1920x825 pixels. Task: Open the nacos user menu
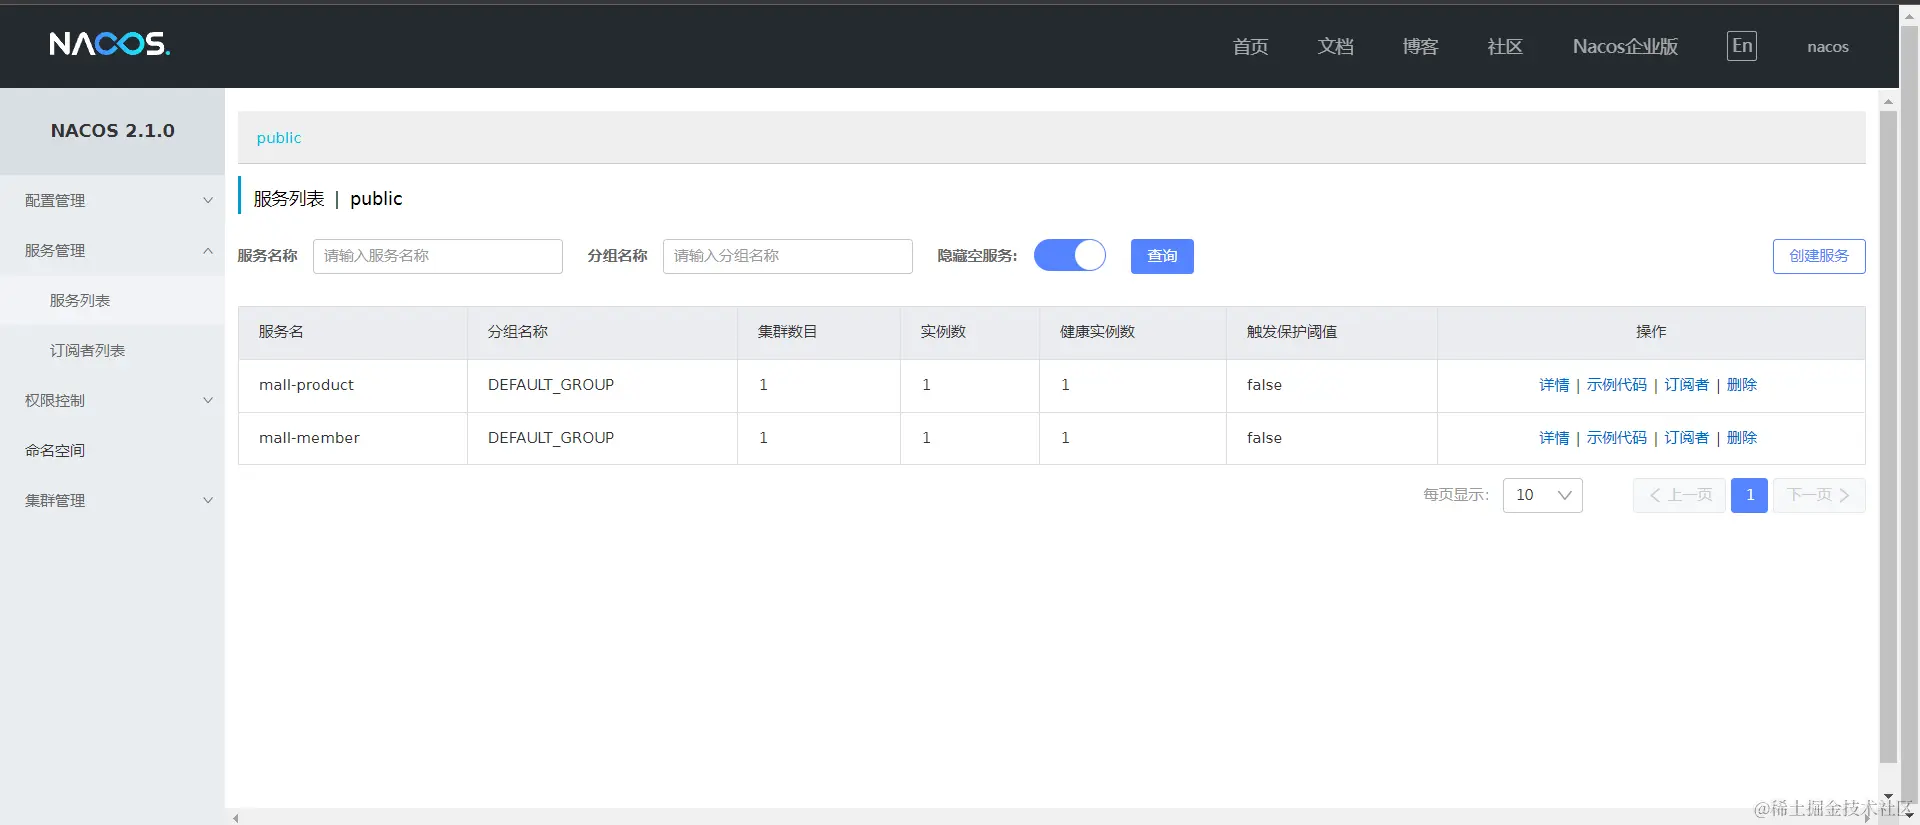[1828, 46]
